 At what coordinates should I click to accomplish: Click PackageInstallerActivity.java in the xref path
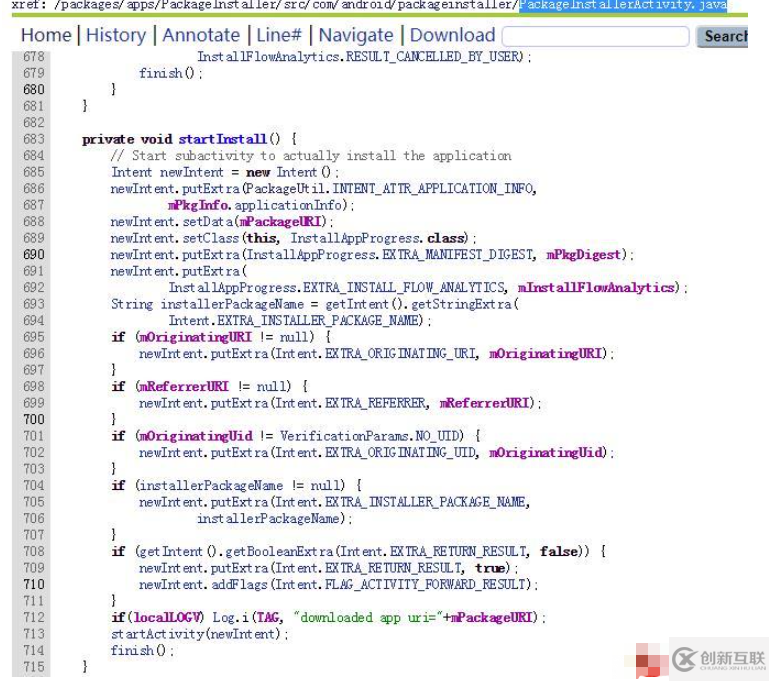[623, 5]
